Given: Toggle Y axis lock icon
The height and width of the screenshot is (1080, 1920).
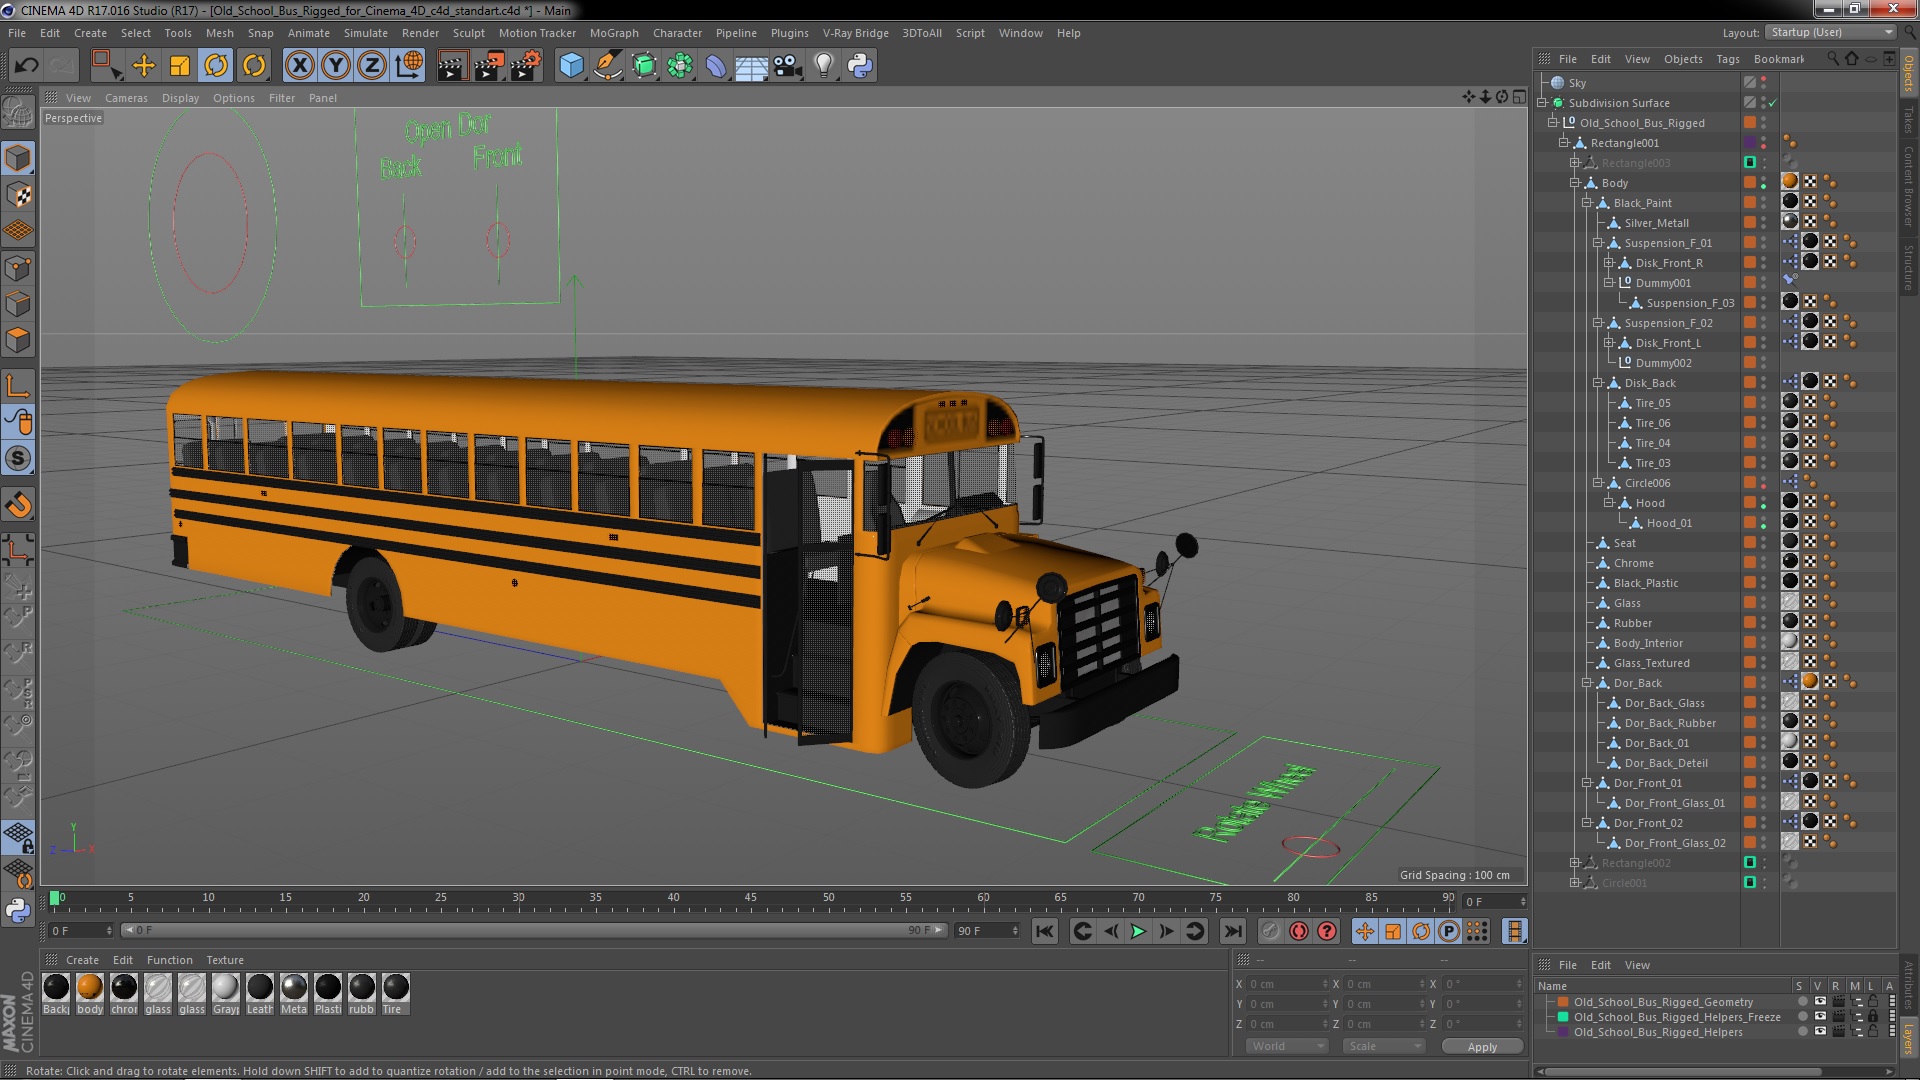Looking at the screenshot, I should coord(336,66).
